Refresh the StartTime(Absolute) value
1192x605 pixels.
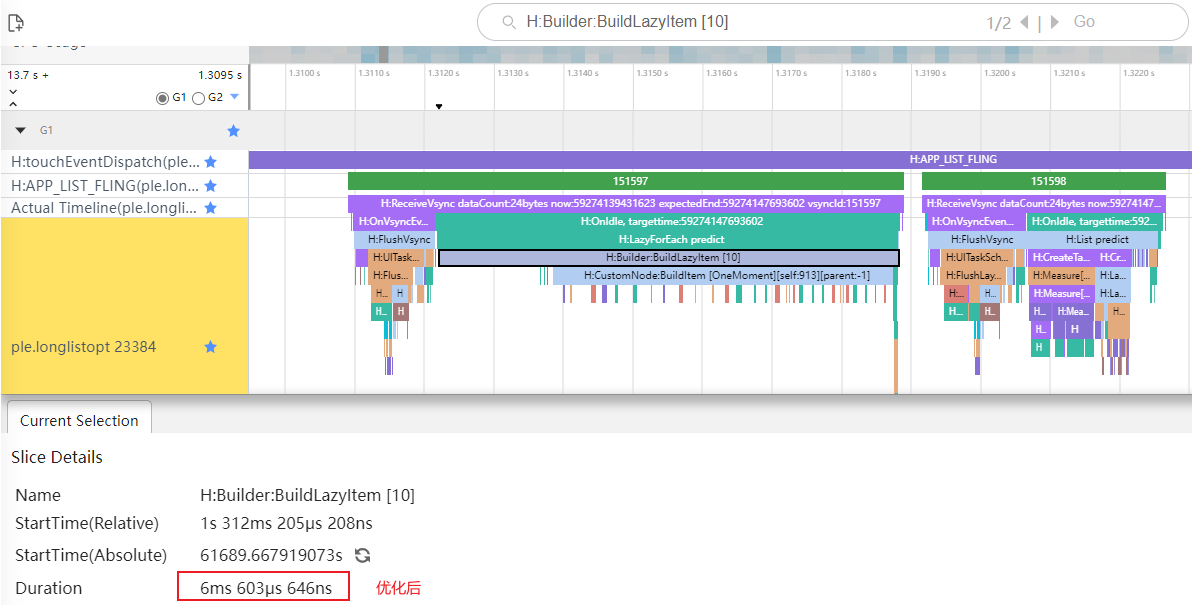tap(363, 555)
